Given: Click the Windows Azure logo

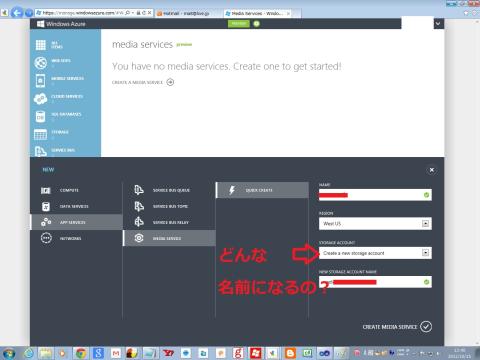Looking at the screenshot, I should tap(61, 24).
